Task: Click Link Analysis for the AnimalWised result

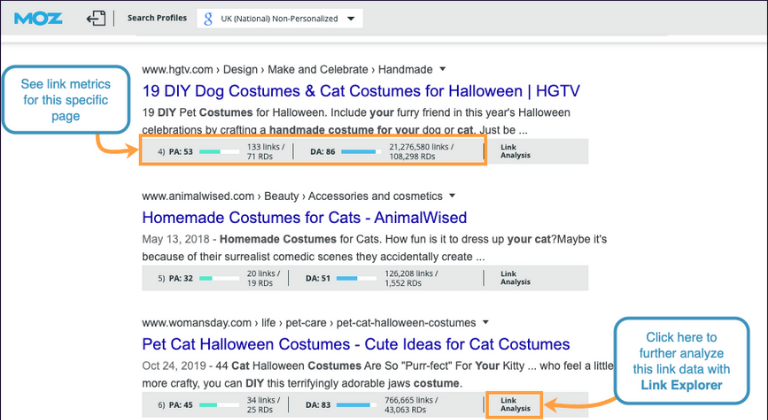Action: pos(515,278)
